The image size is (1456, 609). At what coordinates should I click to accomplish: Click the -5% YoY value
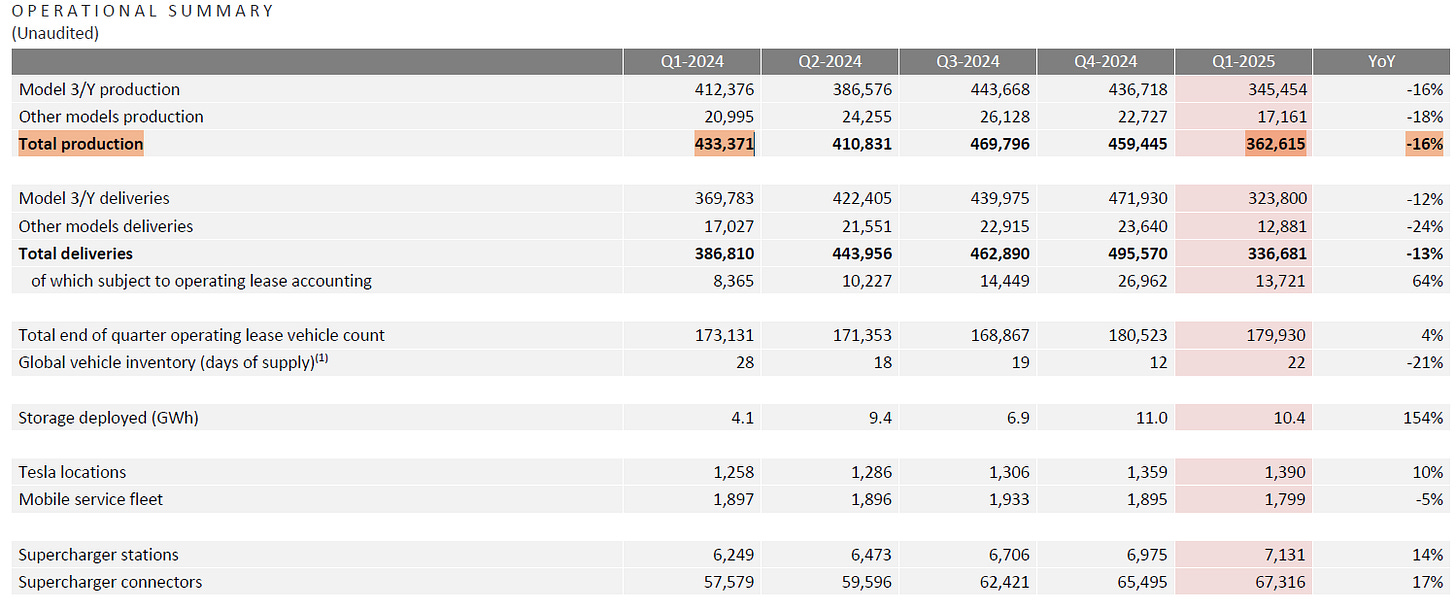[x=1428, y=499]
